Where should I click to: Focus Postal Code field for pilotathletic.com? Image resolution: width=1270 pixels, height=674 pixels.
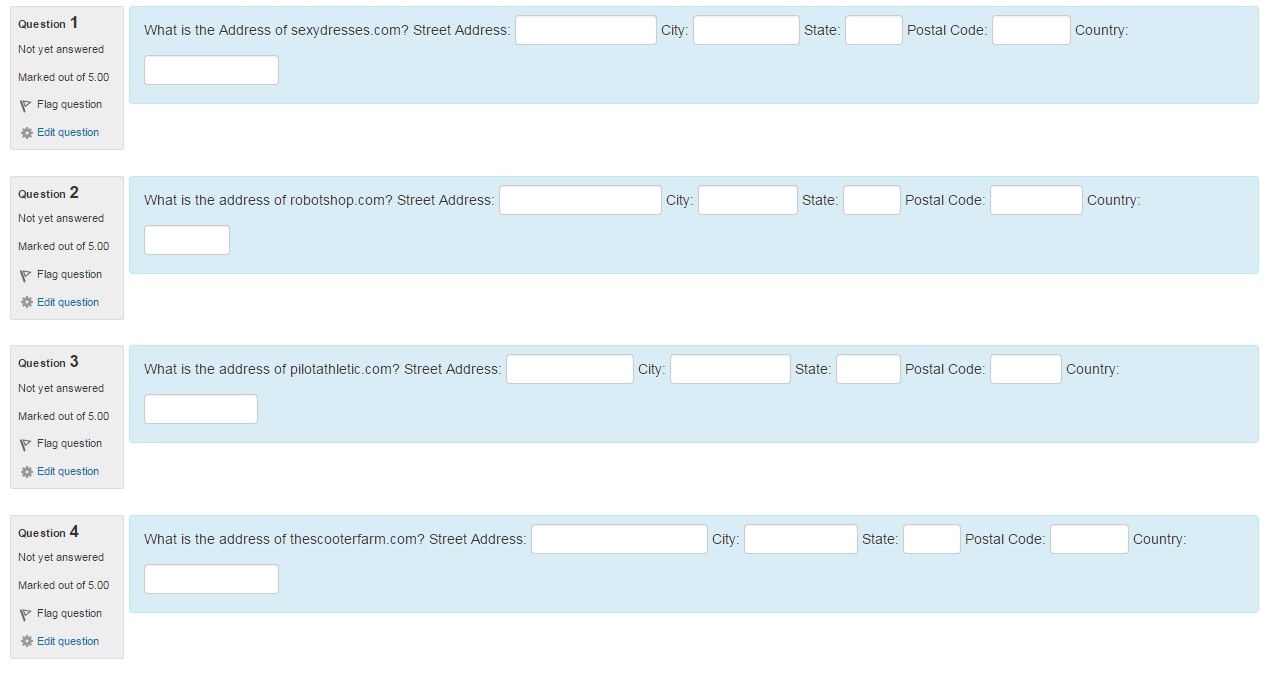click(1026, 369)
